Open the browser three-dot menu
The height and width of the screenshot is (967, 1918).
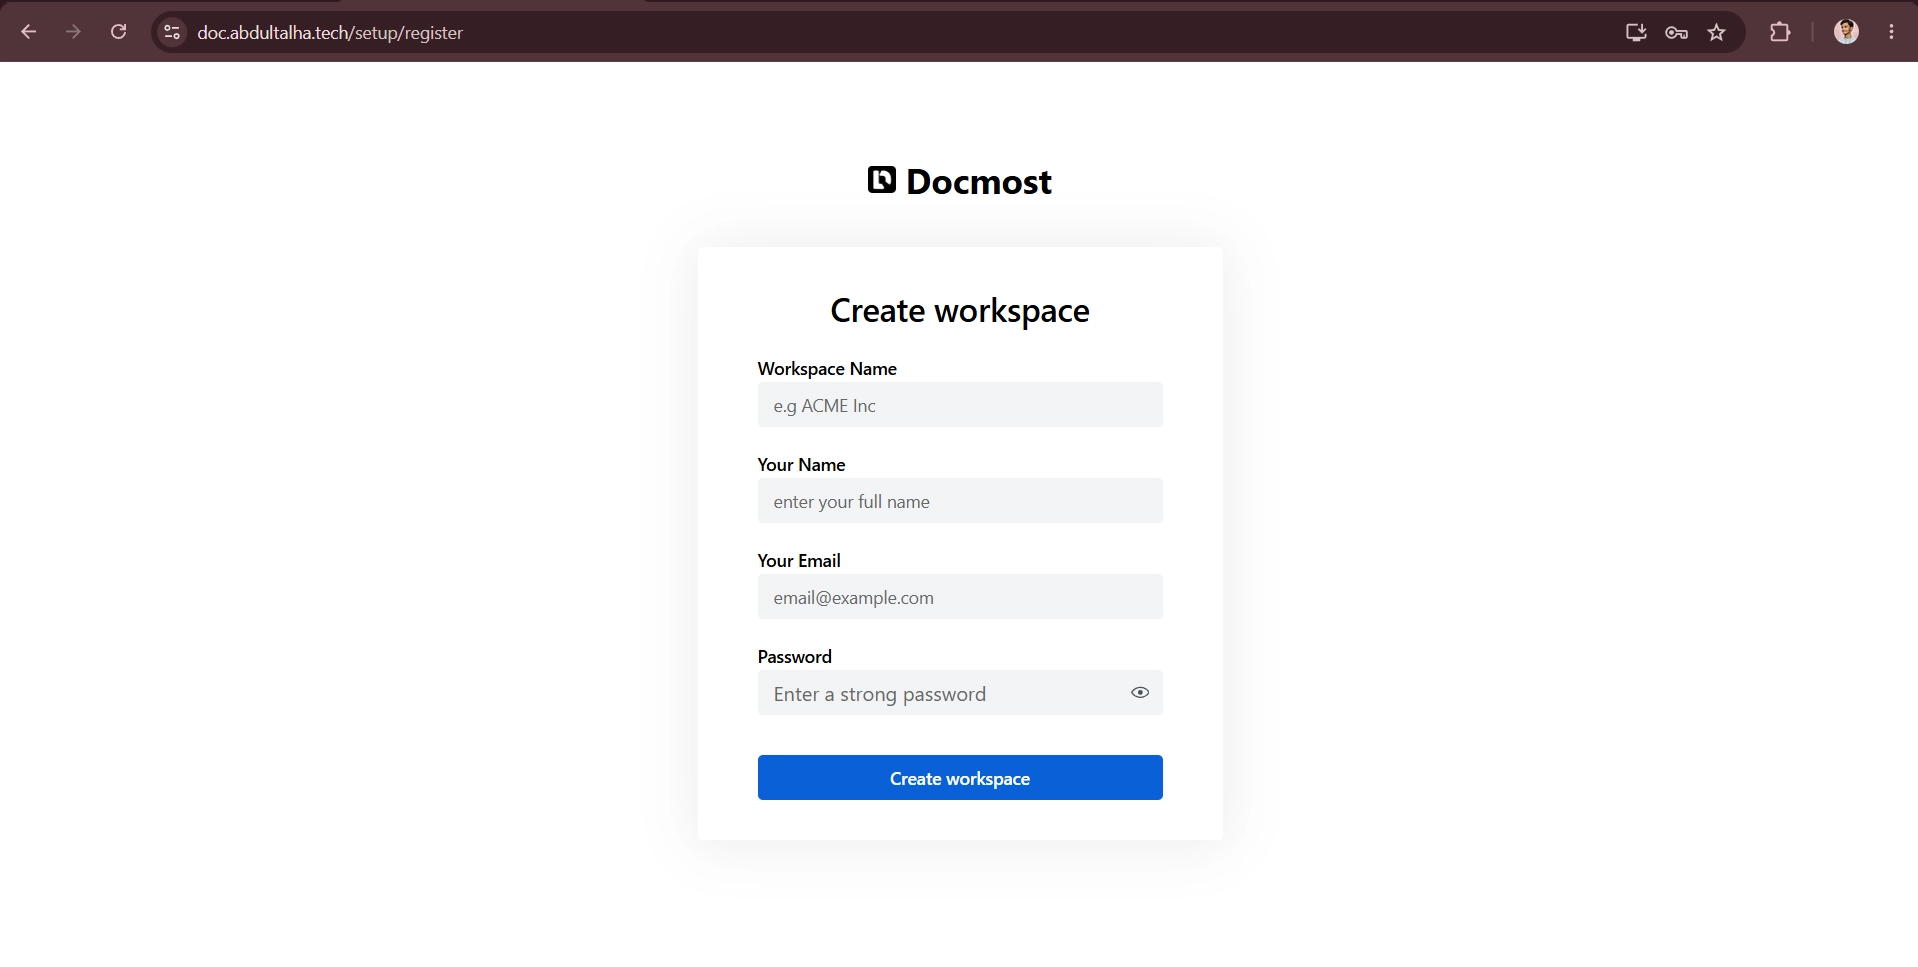click(x=1891, y=32)
